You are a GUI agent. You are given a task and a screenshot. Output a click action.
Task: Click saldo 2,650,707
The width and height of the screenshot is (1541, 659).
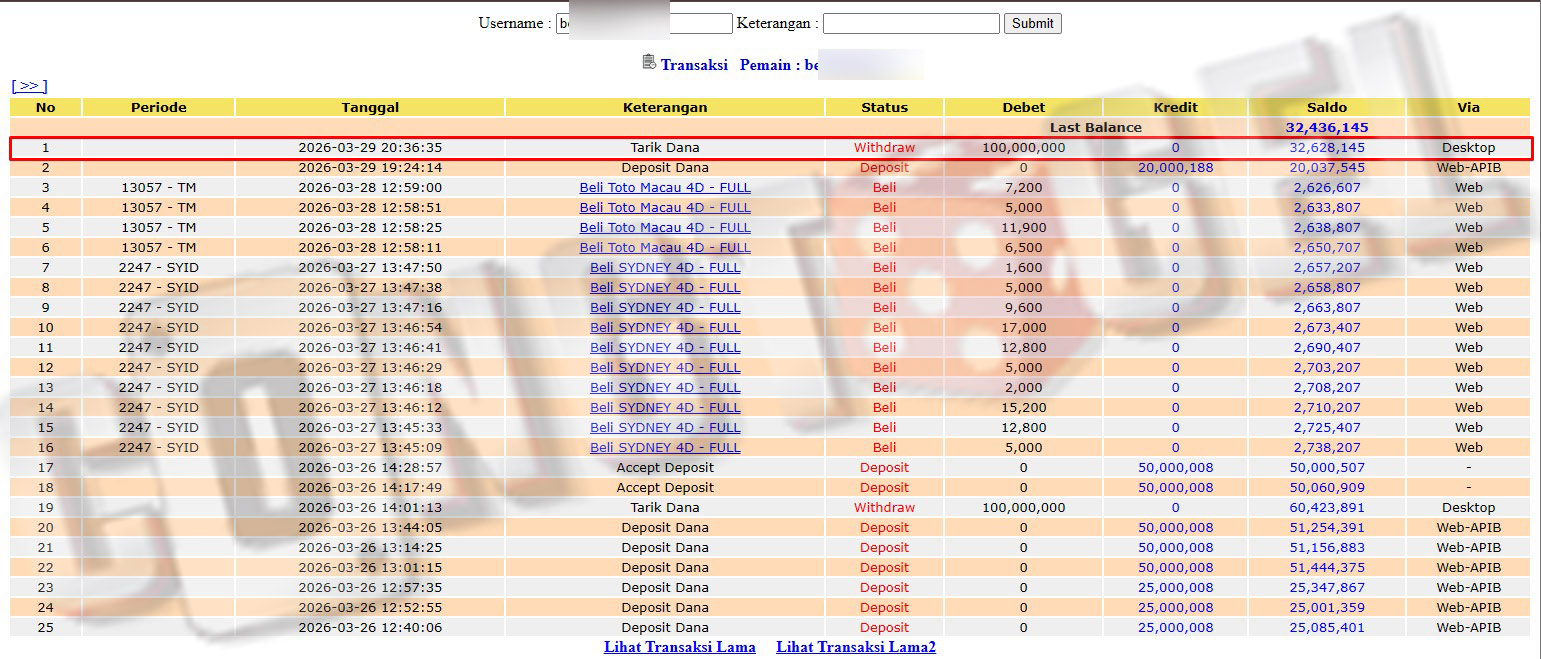point(1327,247)
